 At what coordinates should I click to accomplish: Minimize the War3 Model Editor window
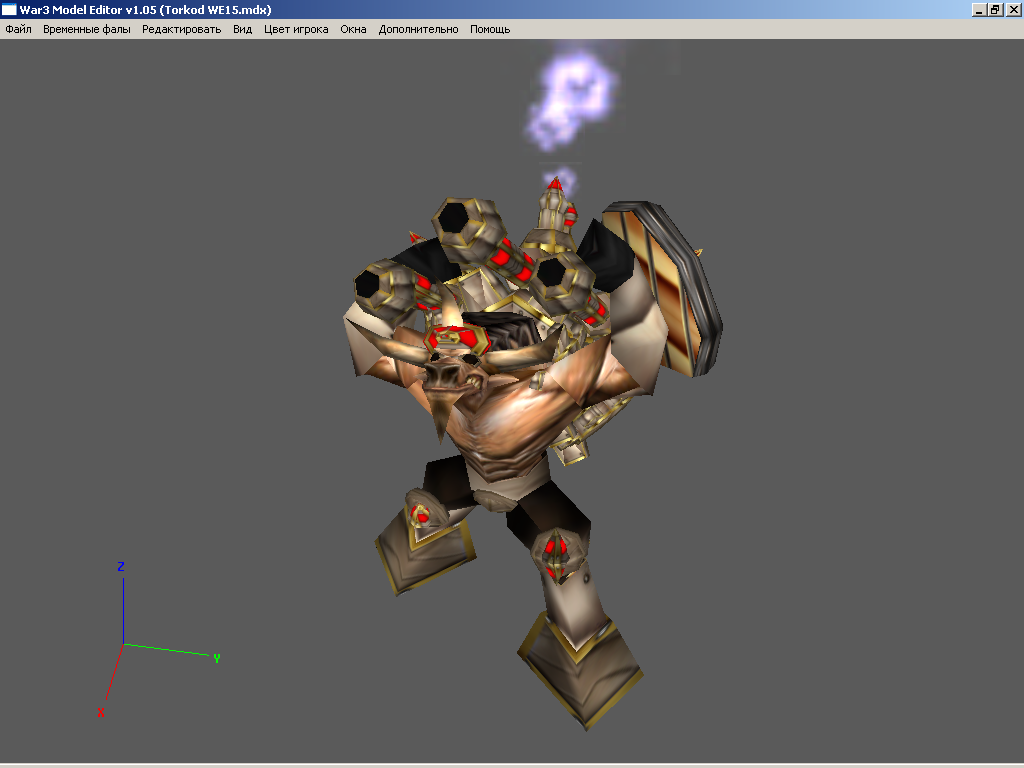click(979, 10)
